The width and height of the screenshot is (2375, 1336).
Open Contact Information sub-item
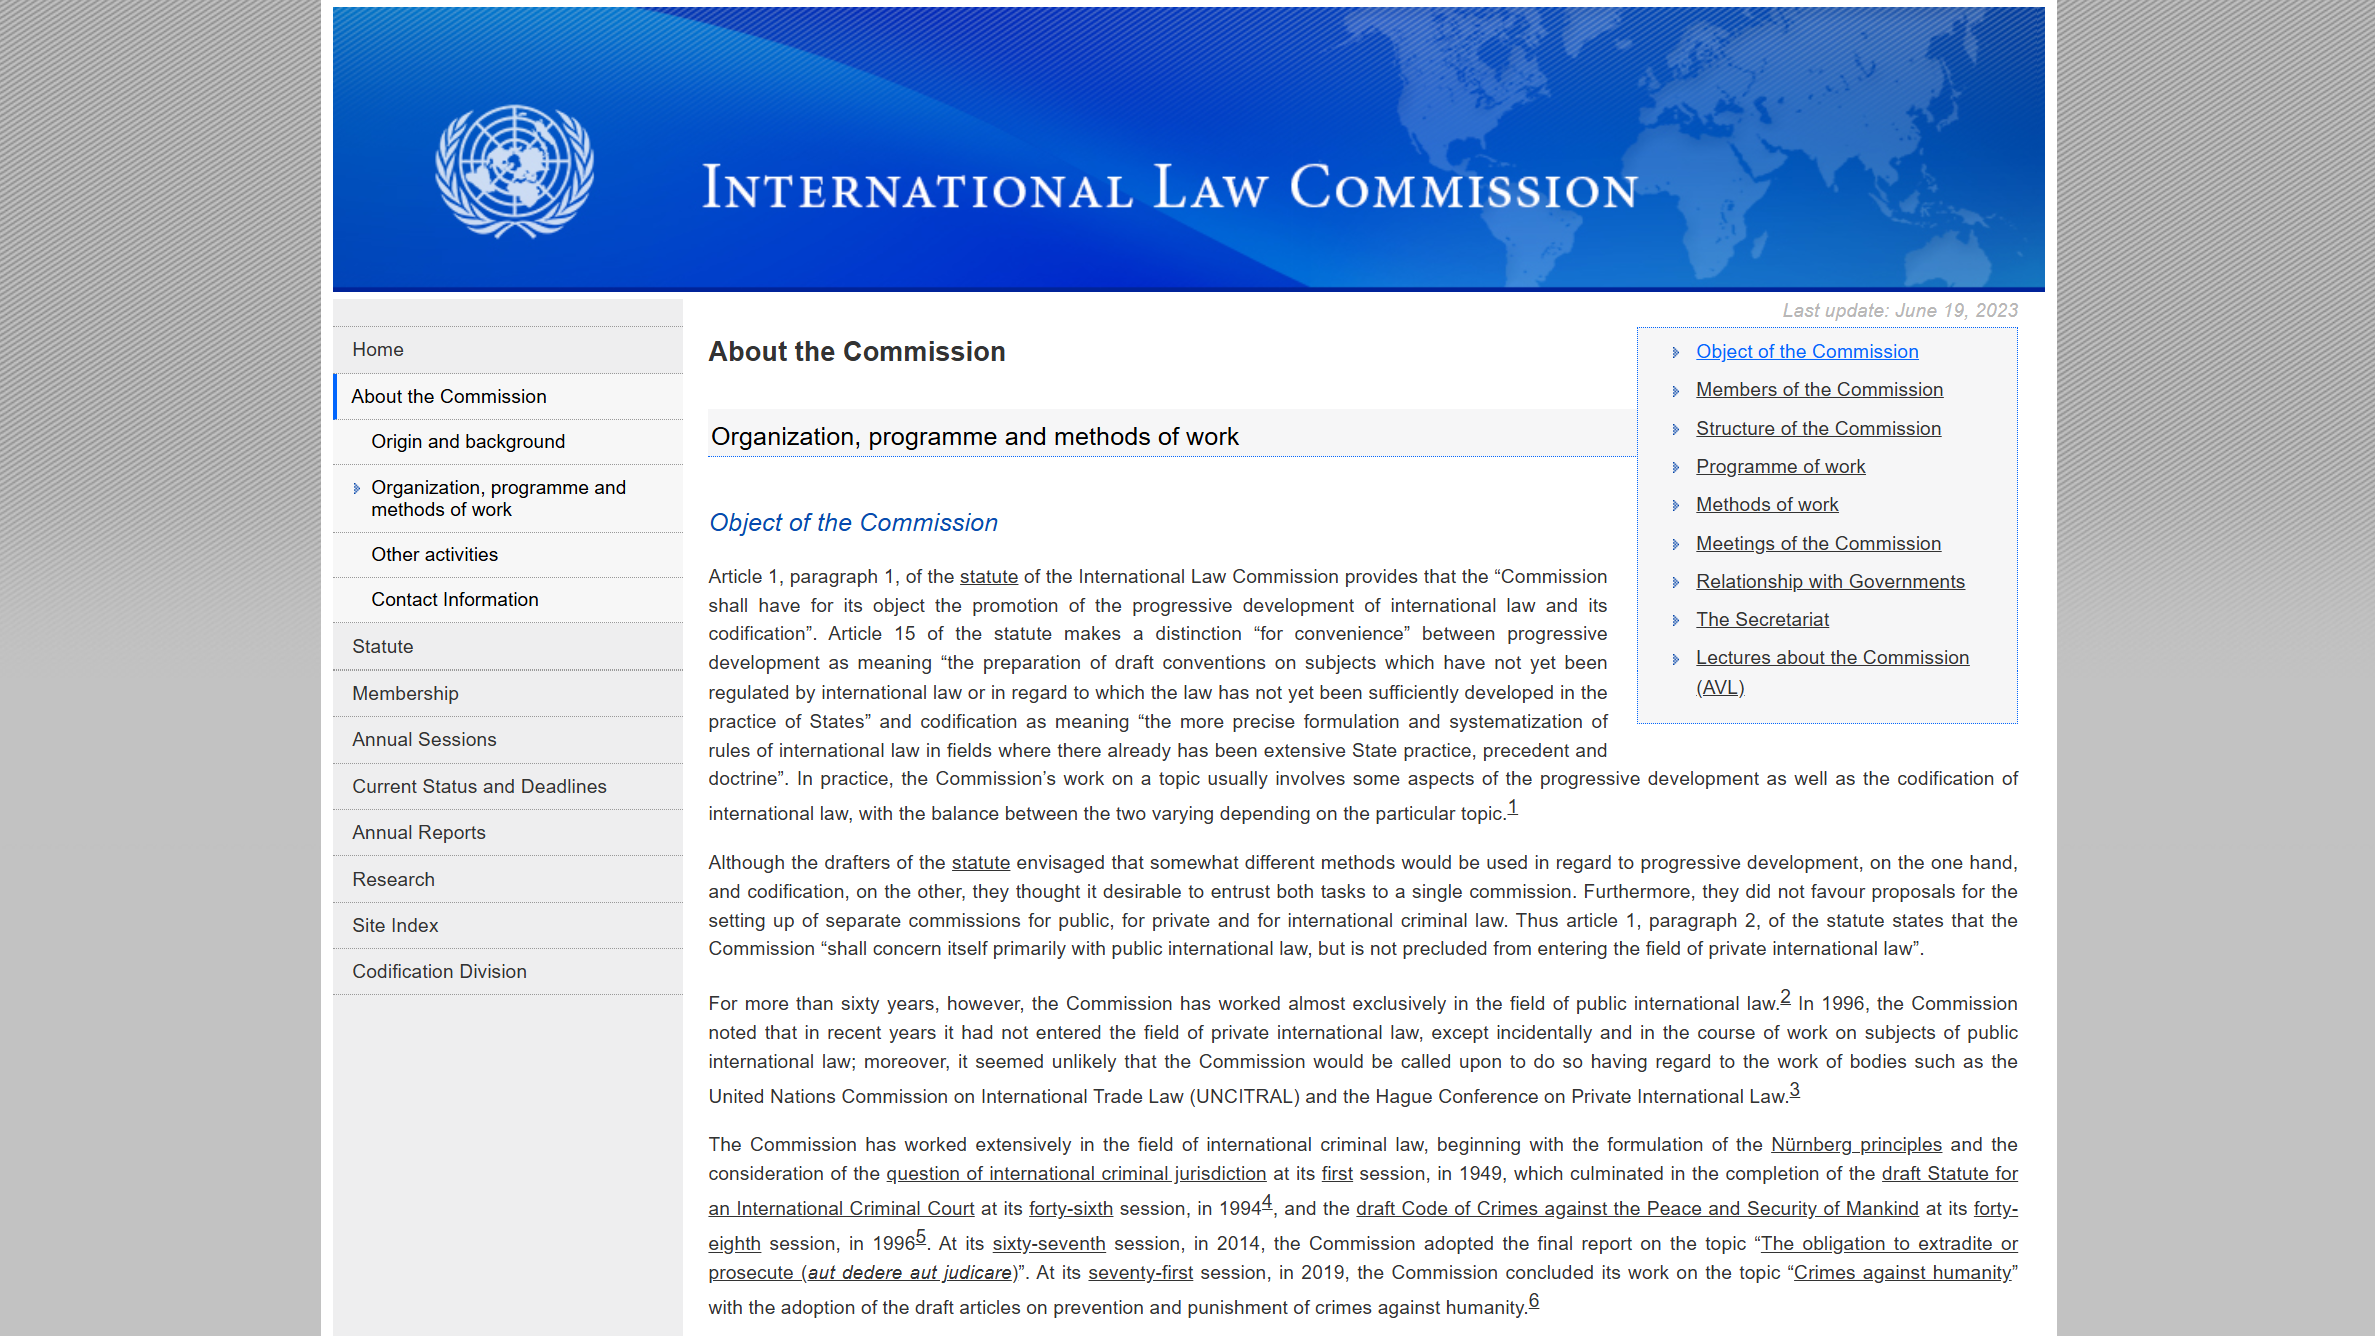pyautogui.click(x=454, y=600)
